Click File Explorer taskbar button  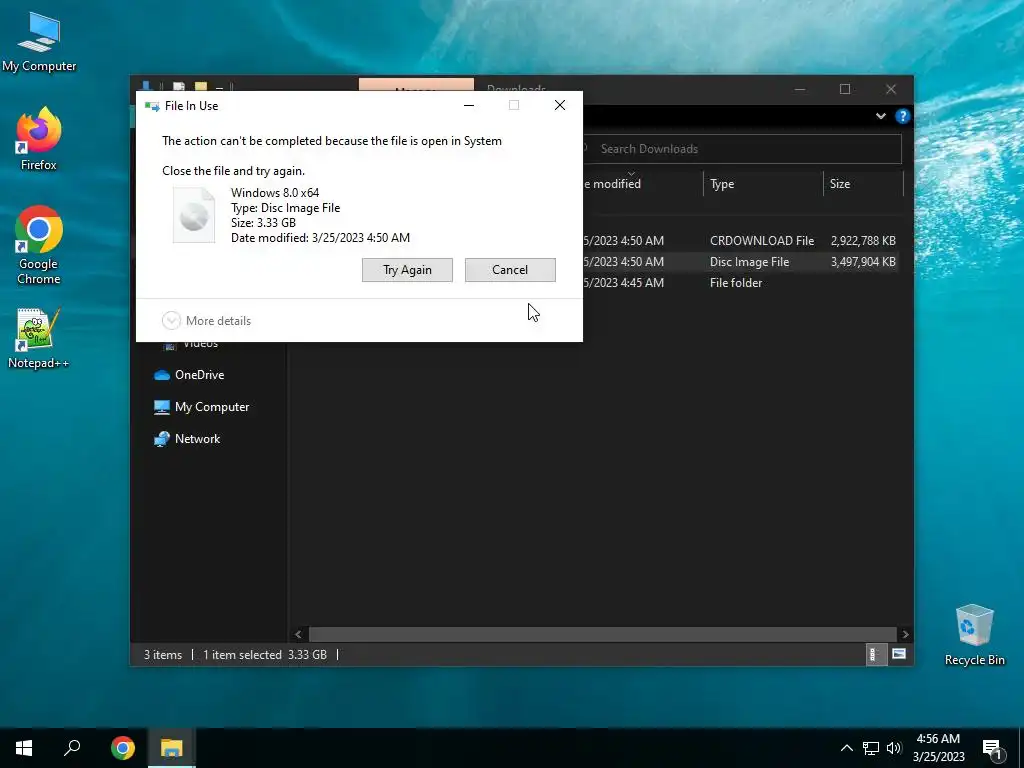point(172,748)
